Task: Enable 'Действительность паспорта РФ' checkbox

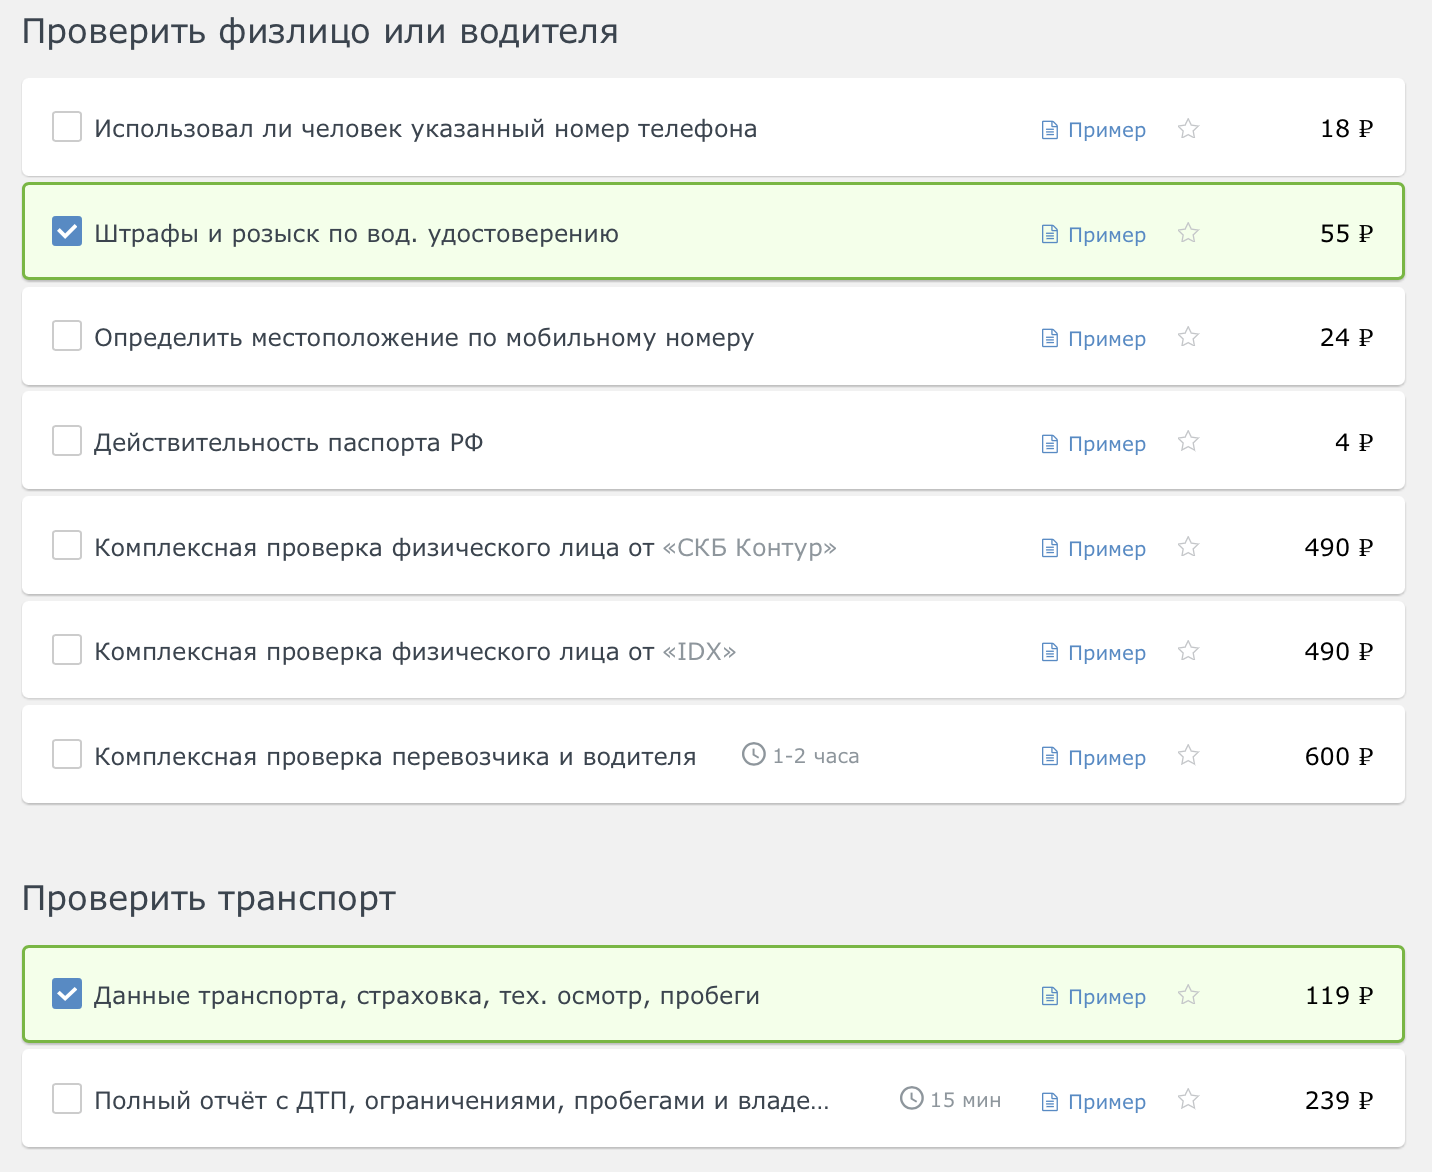Action: [67, 441]
